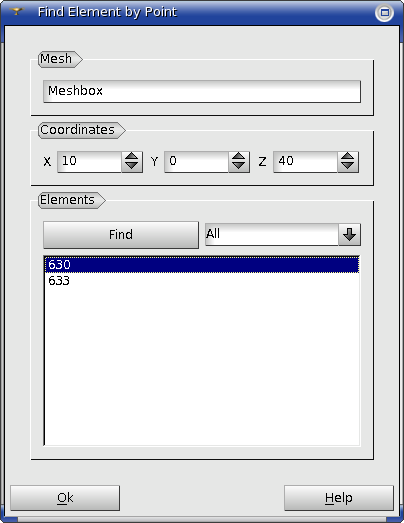Click the Y coordinate input field
Screen dimensions: 404x523
pyautogui.click(x=196, y=162)
